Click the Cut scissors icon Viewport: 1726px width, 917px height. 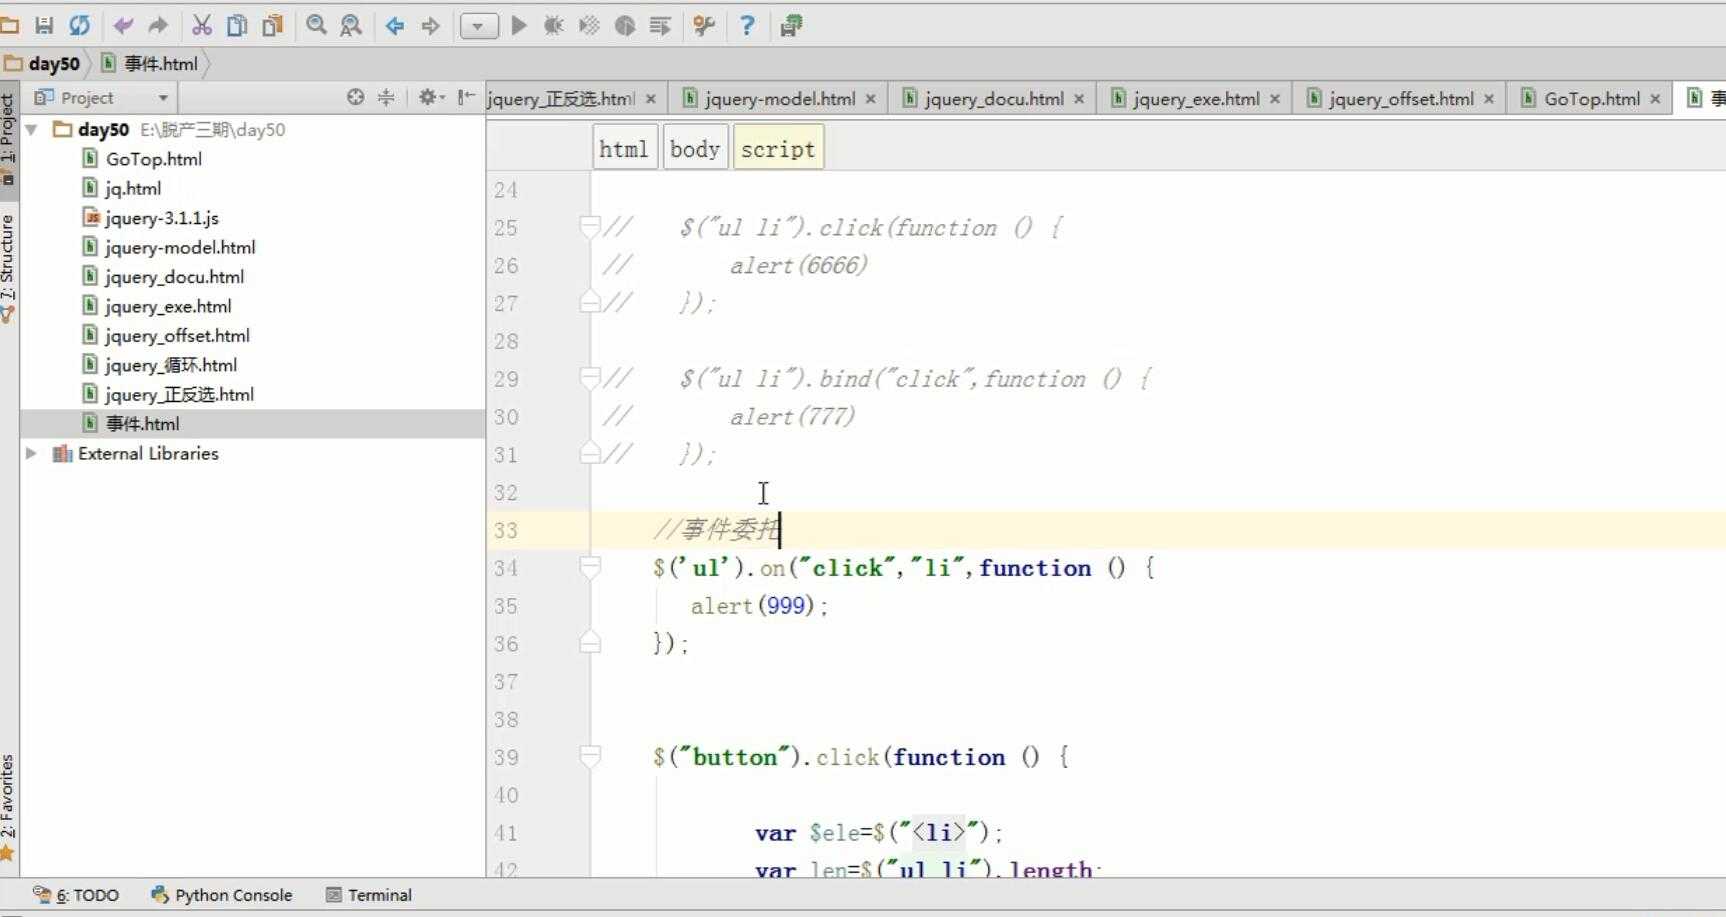coord(201,26)
